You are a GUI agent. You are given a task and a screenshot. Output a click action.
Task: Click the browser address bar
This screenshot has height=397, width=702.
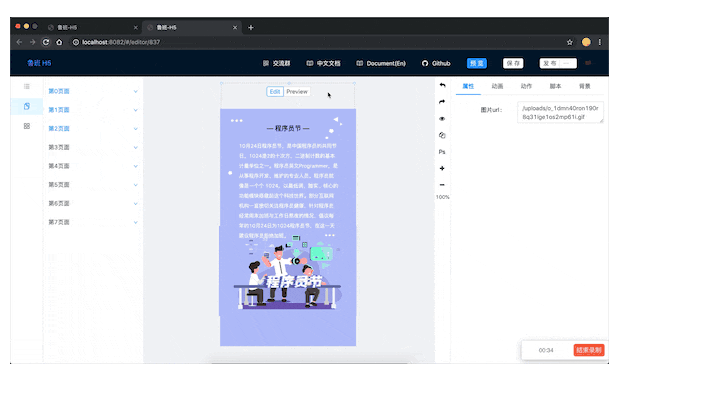pos(316,42)
